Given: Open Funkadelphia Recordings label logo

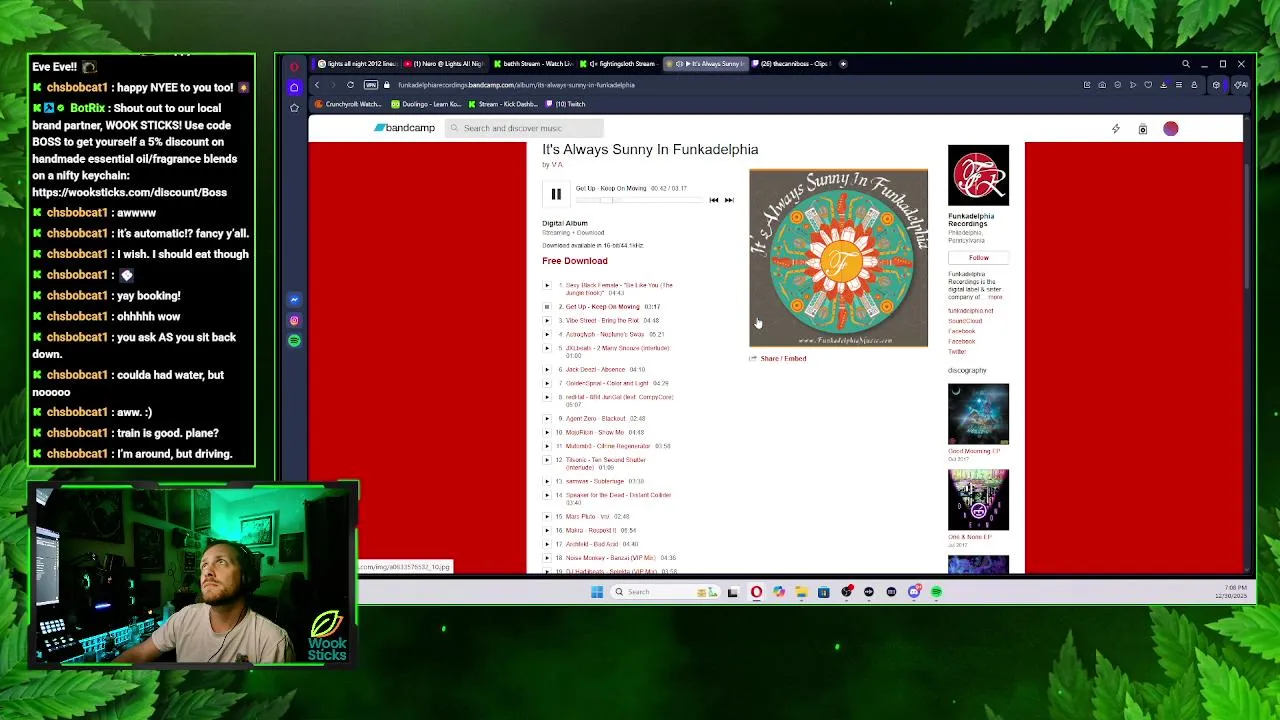Looking at the screenshot, I should pyautogui.click(x=978, y=175).
